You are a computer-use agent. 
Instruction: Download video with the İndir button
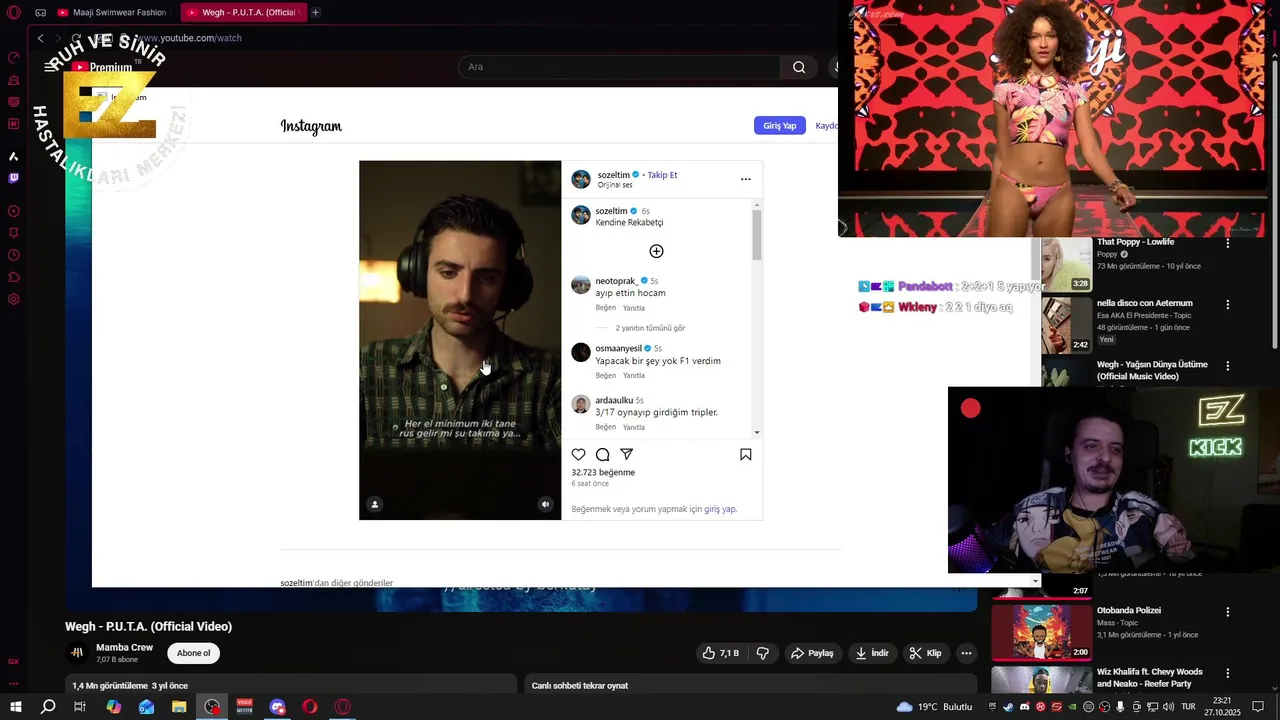[x=870, y=653]
